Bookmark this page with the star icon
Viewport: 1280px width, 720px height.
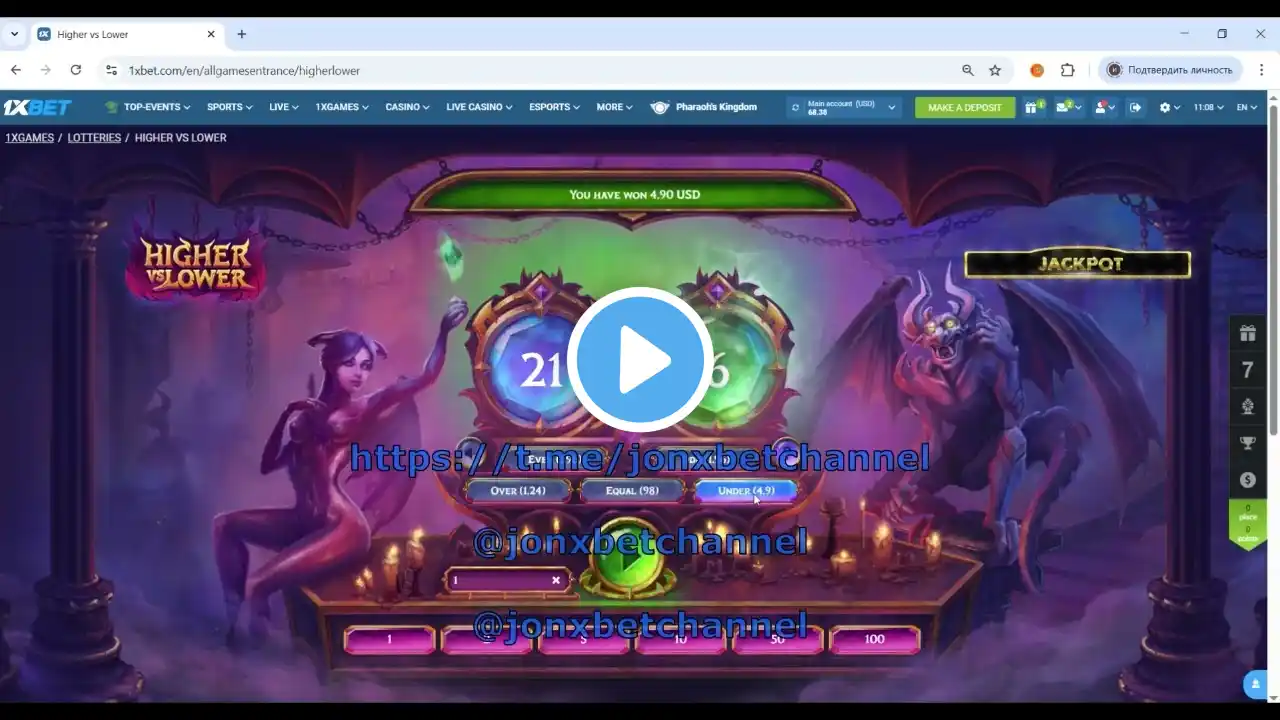tap(995, 70)
